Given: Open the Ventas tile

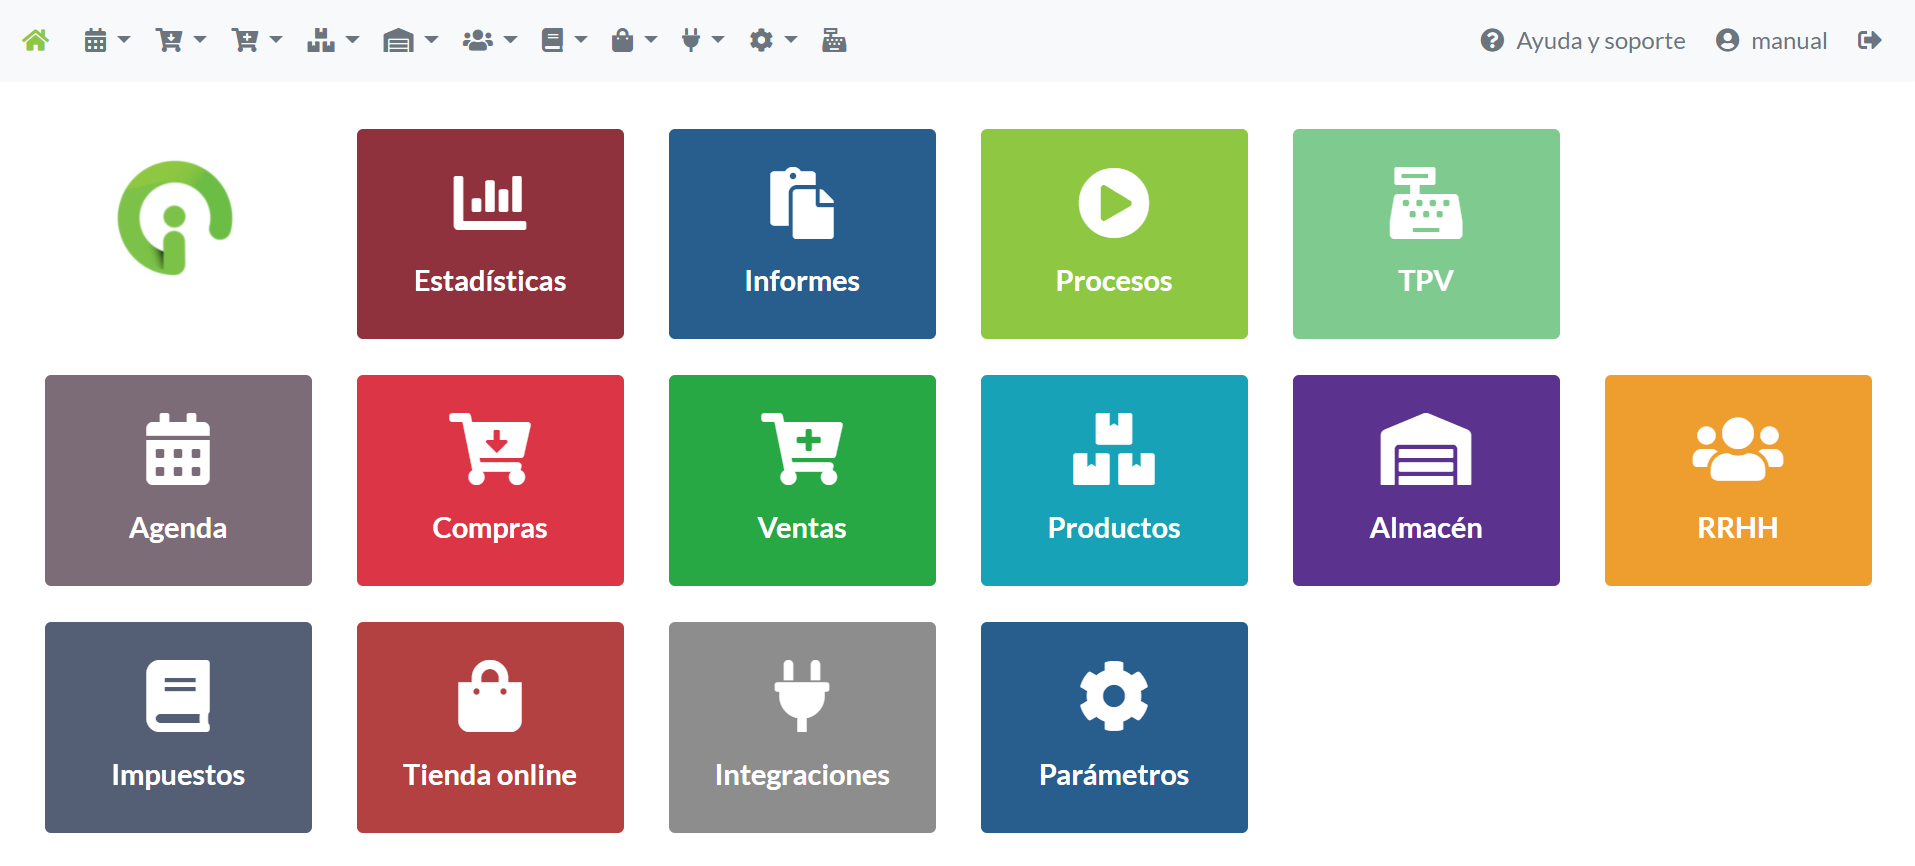Looking at the screenshot, I should click(802, 480).
